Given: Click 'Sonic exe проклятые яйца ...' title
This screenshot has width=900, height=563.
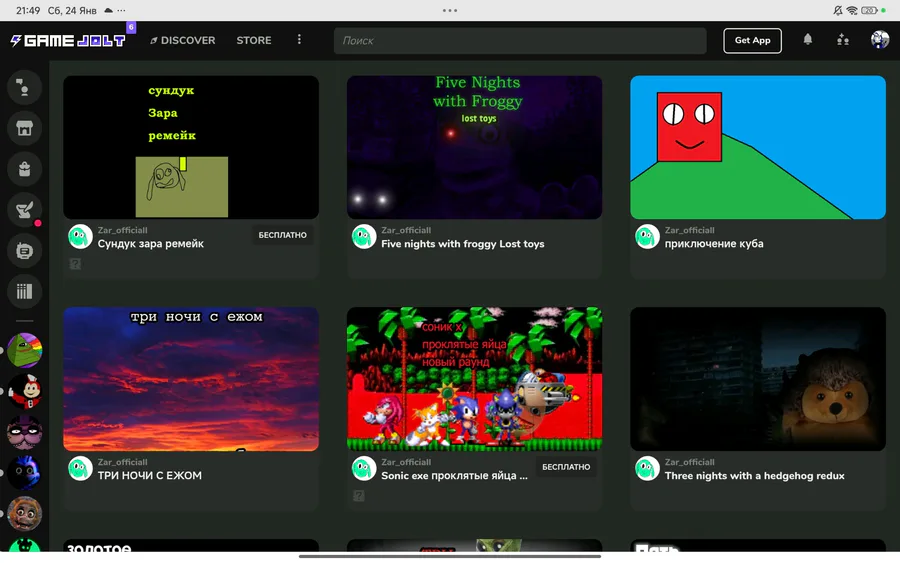Looking at the screenshot, I should (x=454, y=476).
